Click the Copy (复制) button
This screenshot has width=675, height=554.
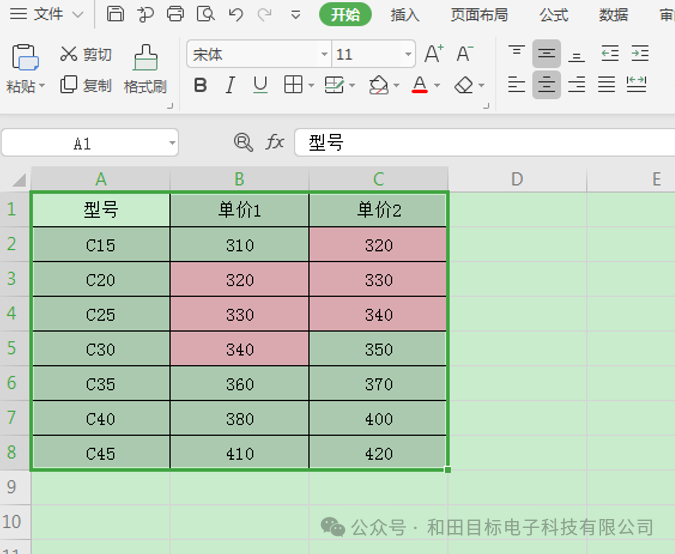point(86,85)
